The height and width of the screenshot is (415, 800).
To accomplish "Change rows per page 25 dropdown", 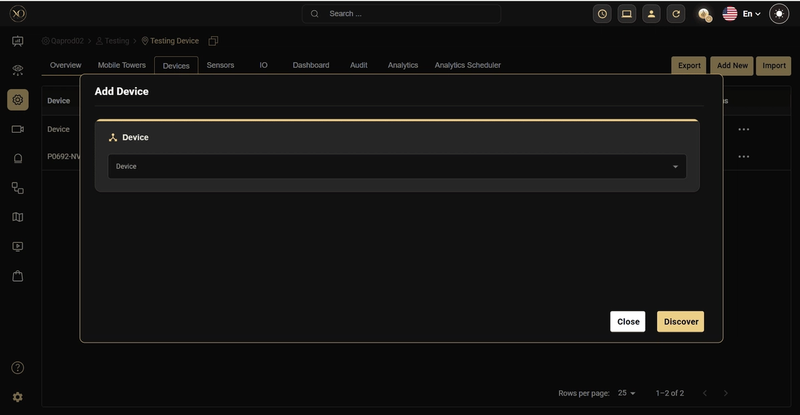I will click(x=627, y=393).
